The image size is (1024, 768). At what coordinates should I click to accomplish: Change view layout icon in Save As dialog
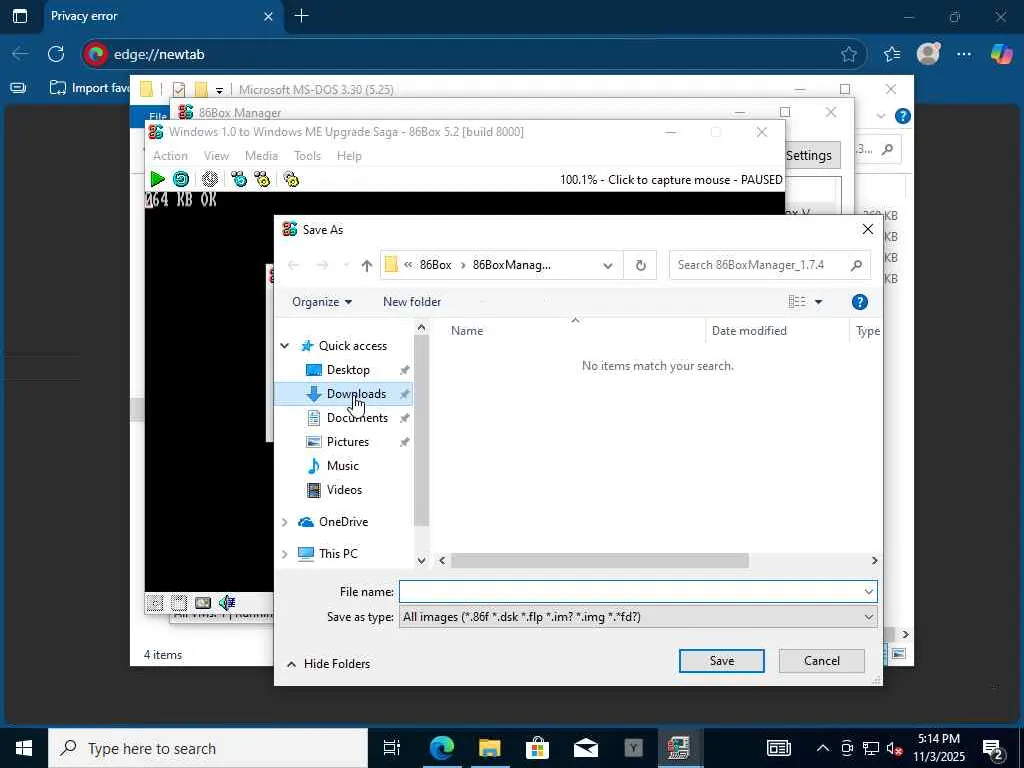tap(797, 302)
